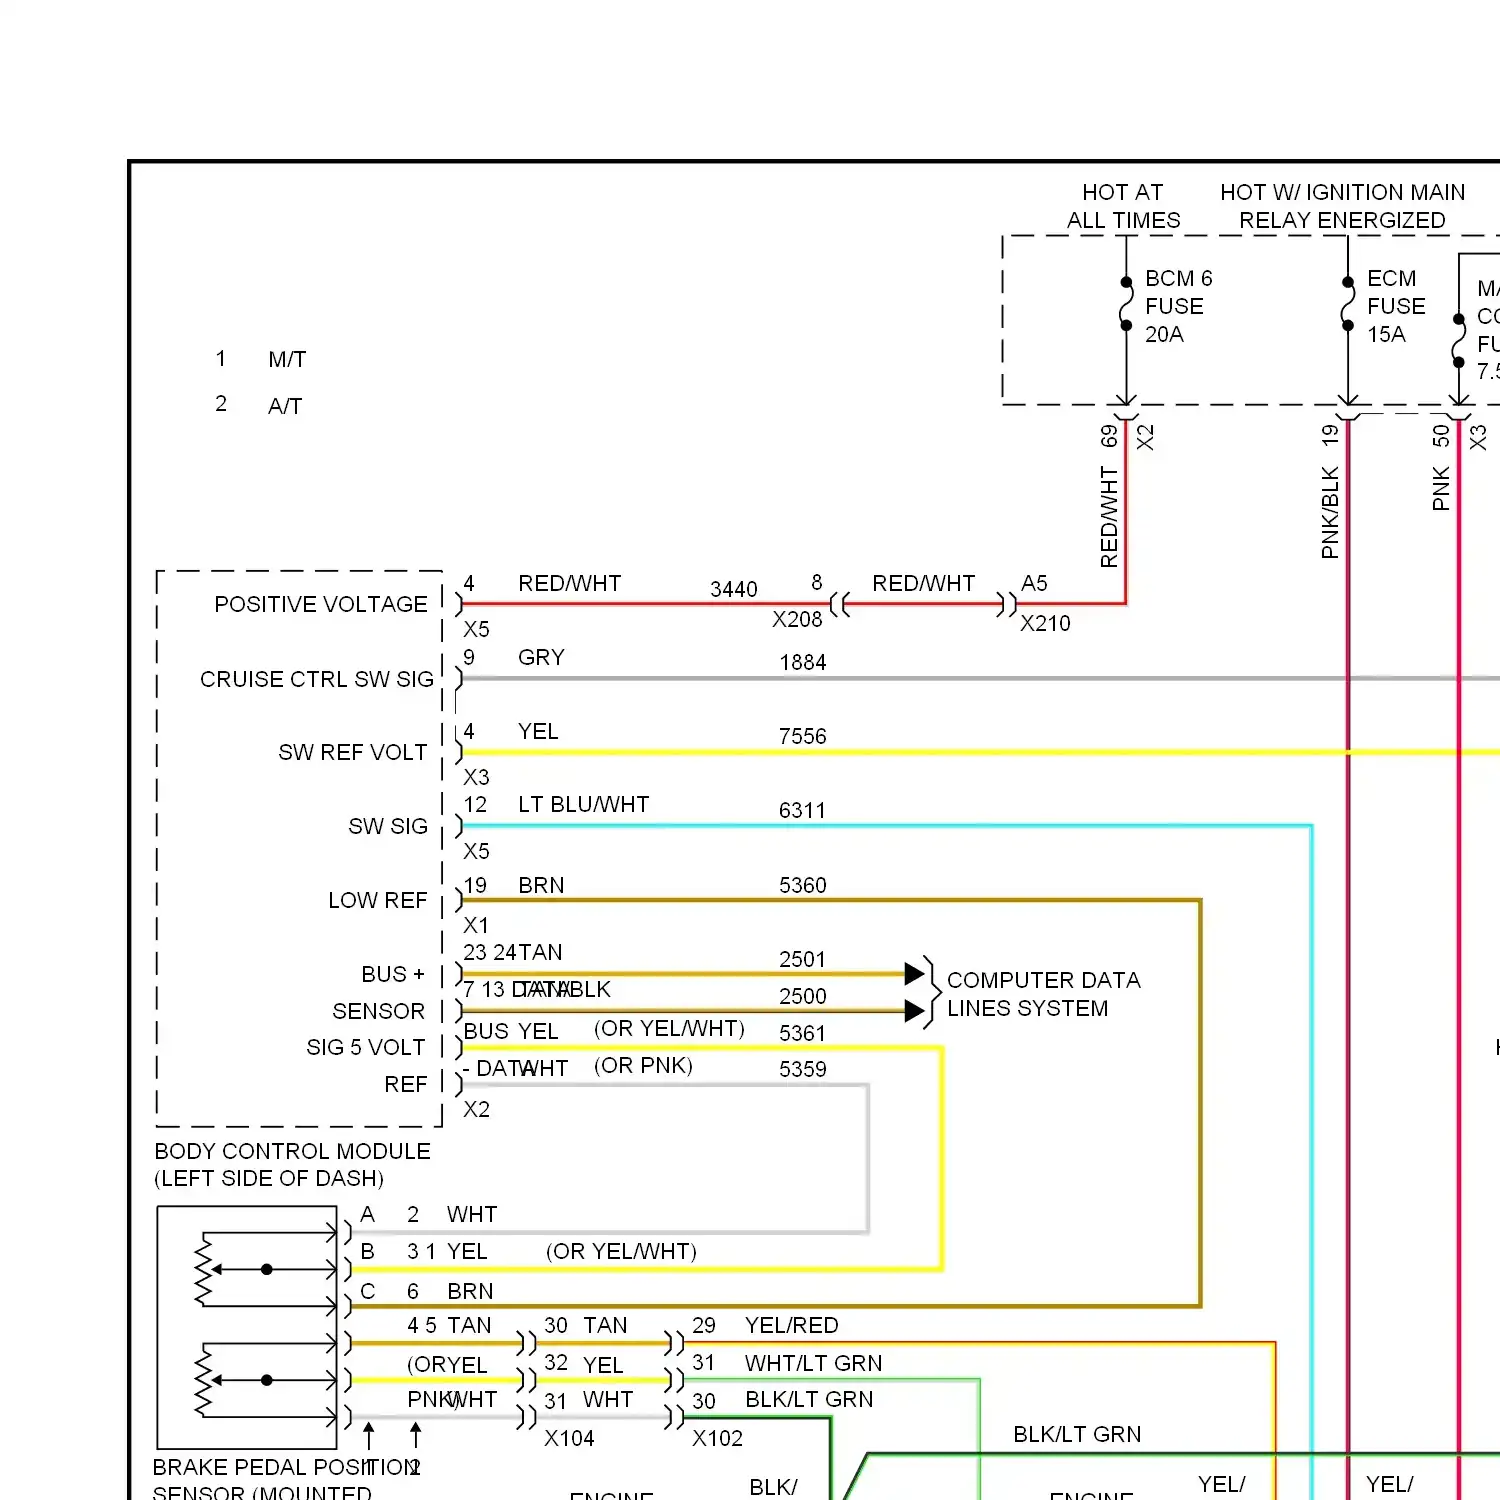Viewport: 1500px width, 1500px height.
Task: Click the lower black arrowhead to data lines
Action: click(914, 1010)
